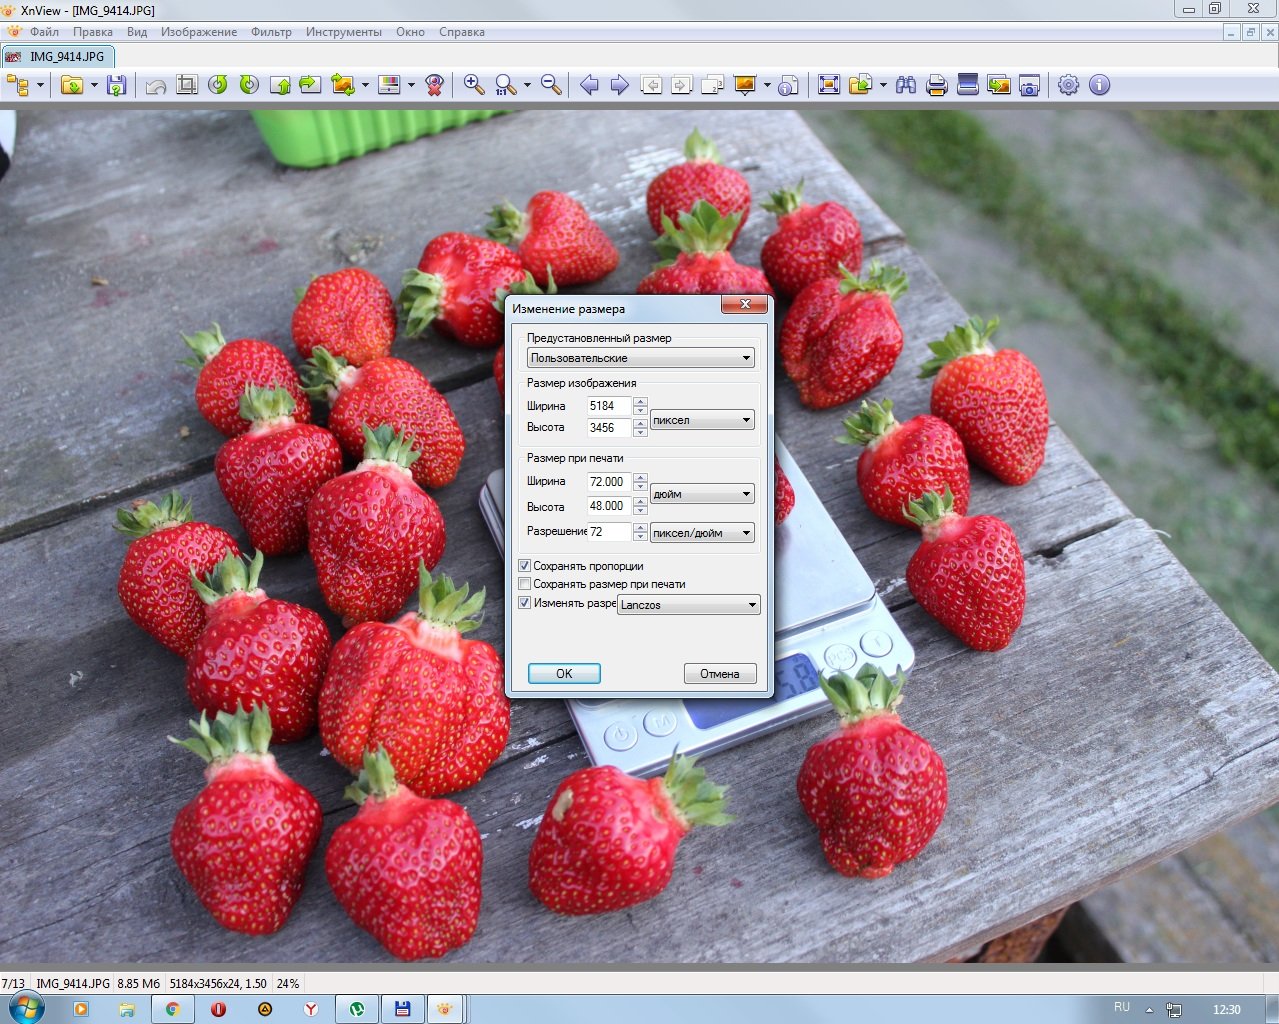This screenshot has height=1024, width=1279.
Task: Click the Zoom Out magnifier icon
Action: 551,85
